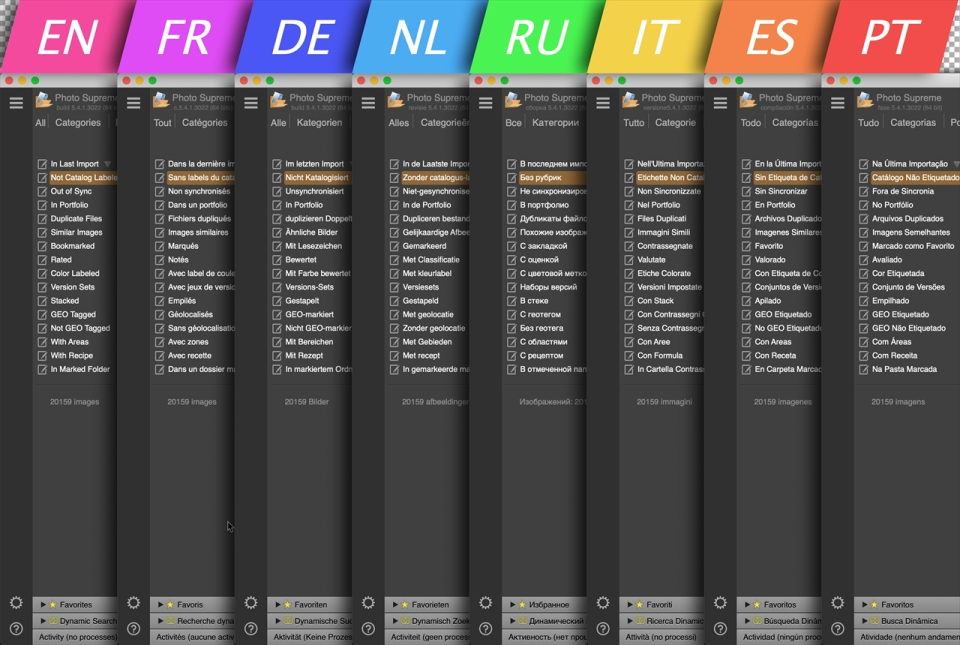Click help question mark in NL window

click(368, 628)
